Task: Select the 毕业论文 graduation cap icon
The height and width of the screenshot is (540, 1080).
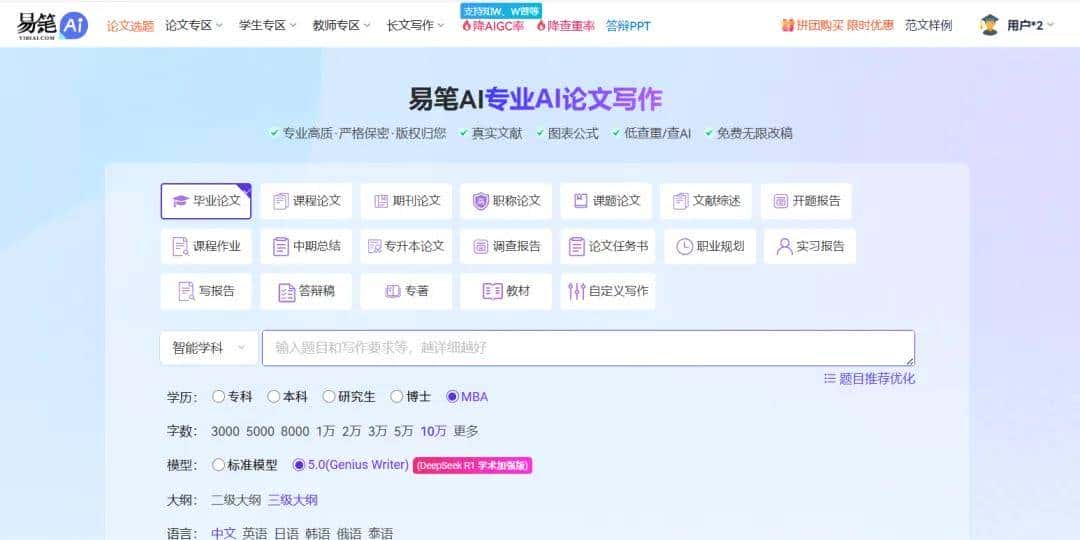Action: (180, 201)
